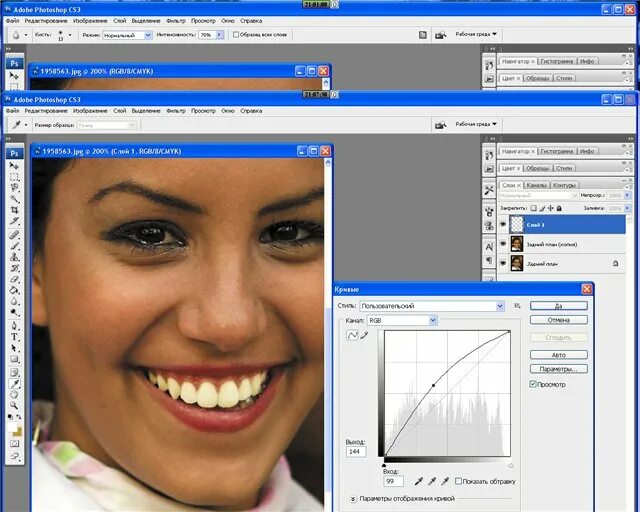Click the Отмена button in Curves

pos(558,320)
